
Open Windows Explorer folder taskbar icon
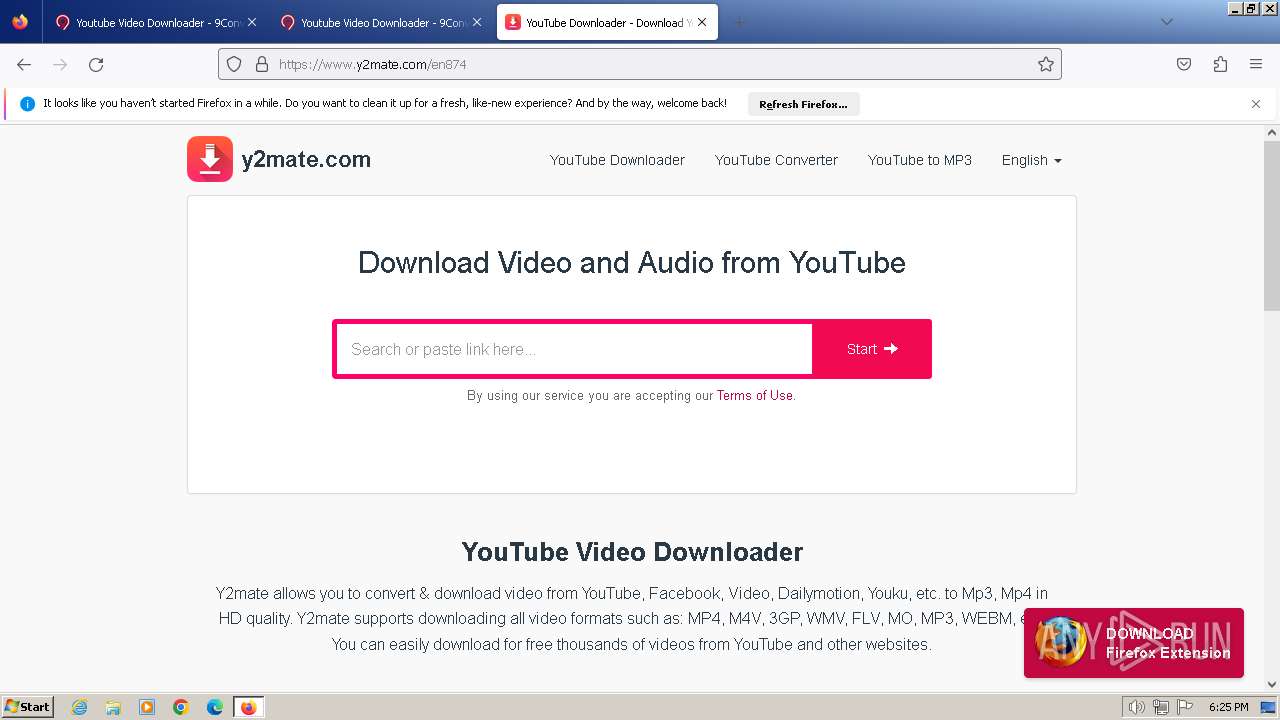pos(113,707)
